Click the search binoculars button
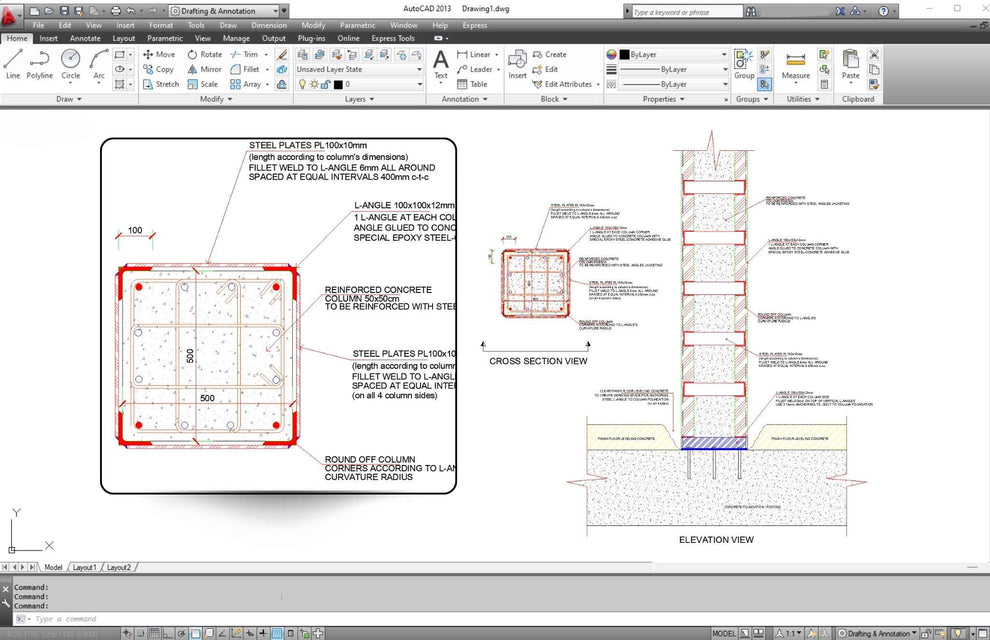 click(x=751, y=11)
